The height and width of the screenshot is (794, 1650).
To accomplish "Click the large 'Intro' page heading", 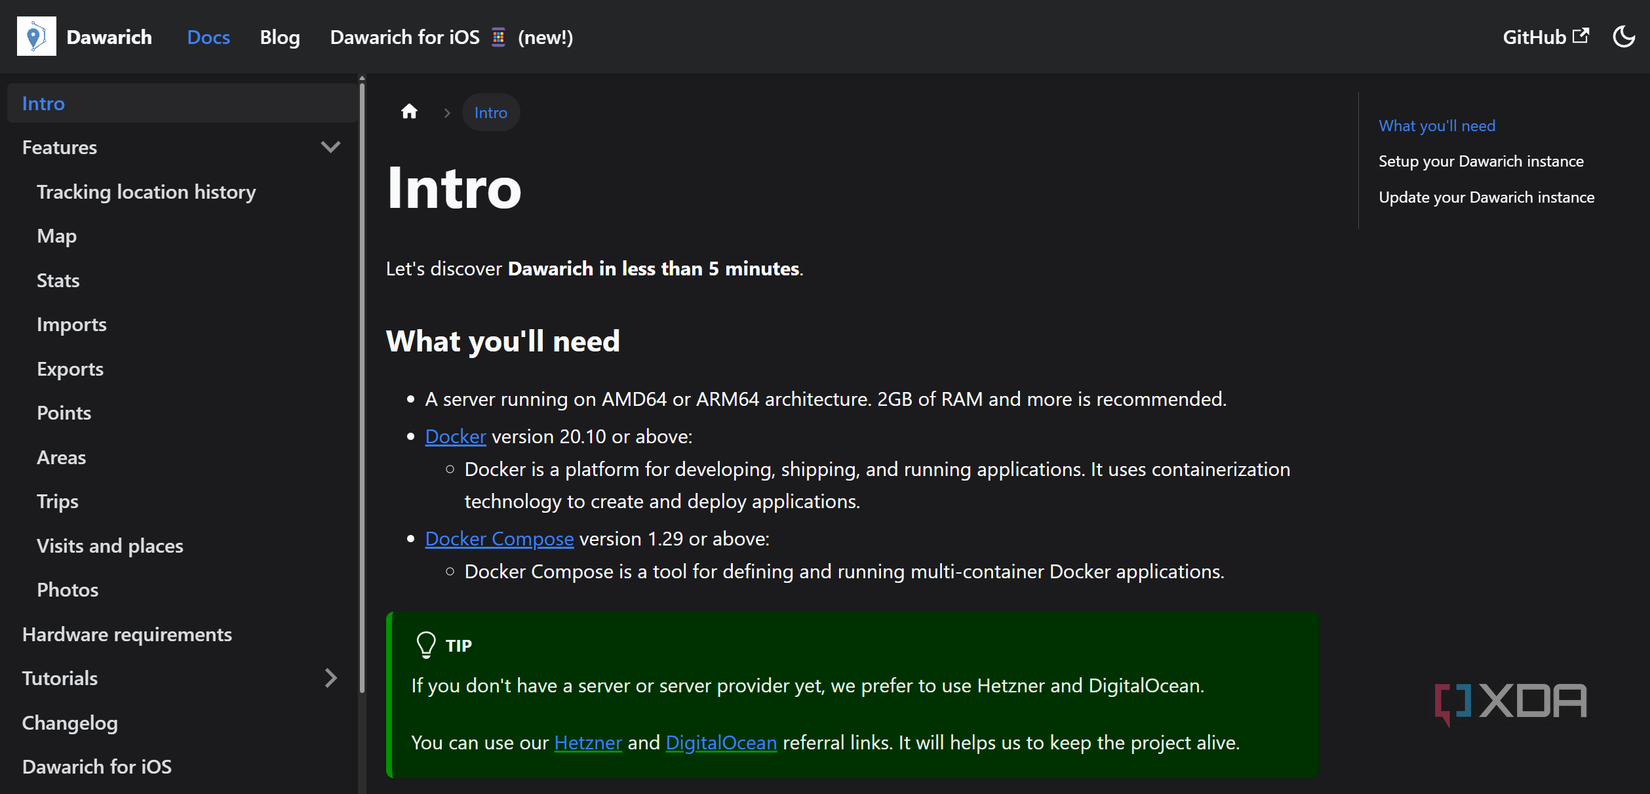I will [454, 188].
